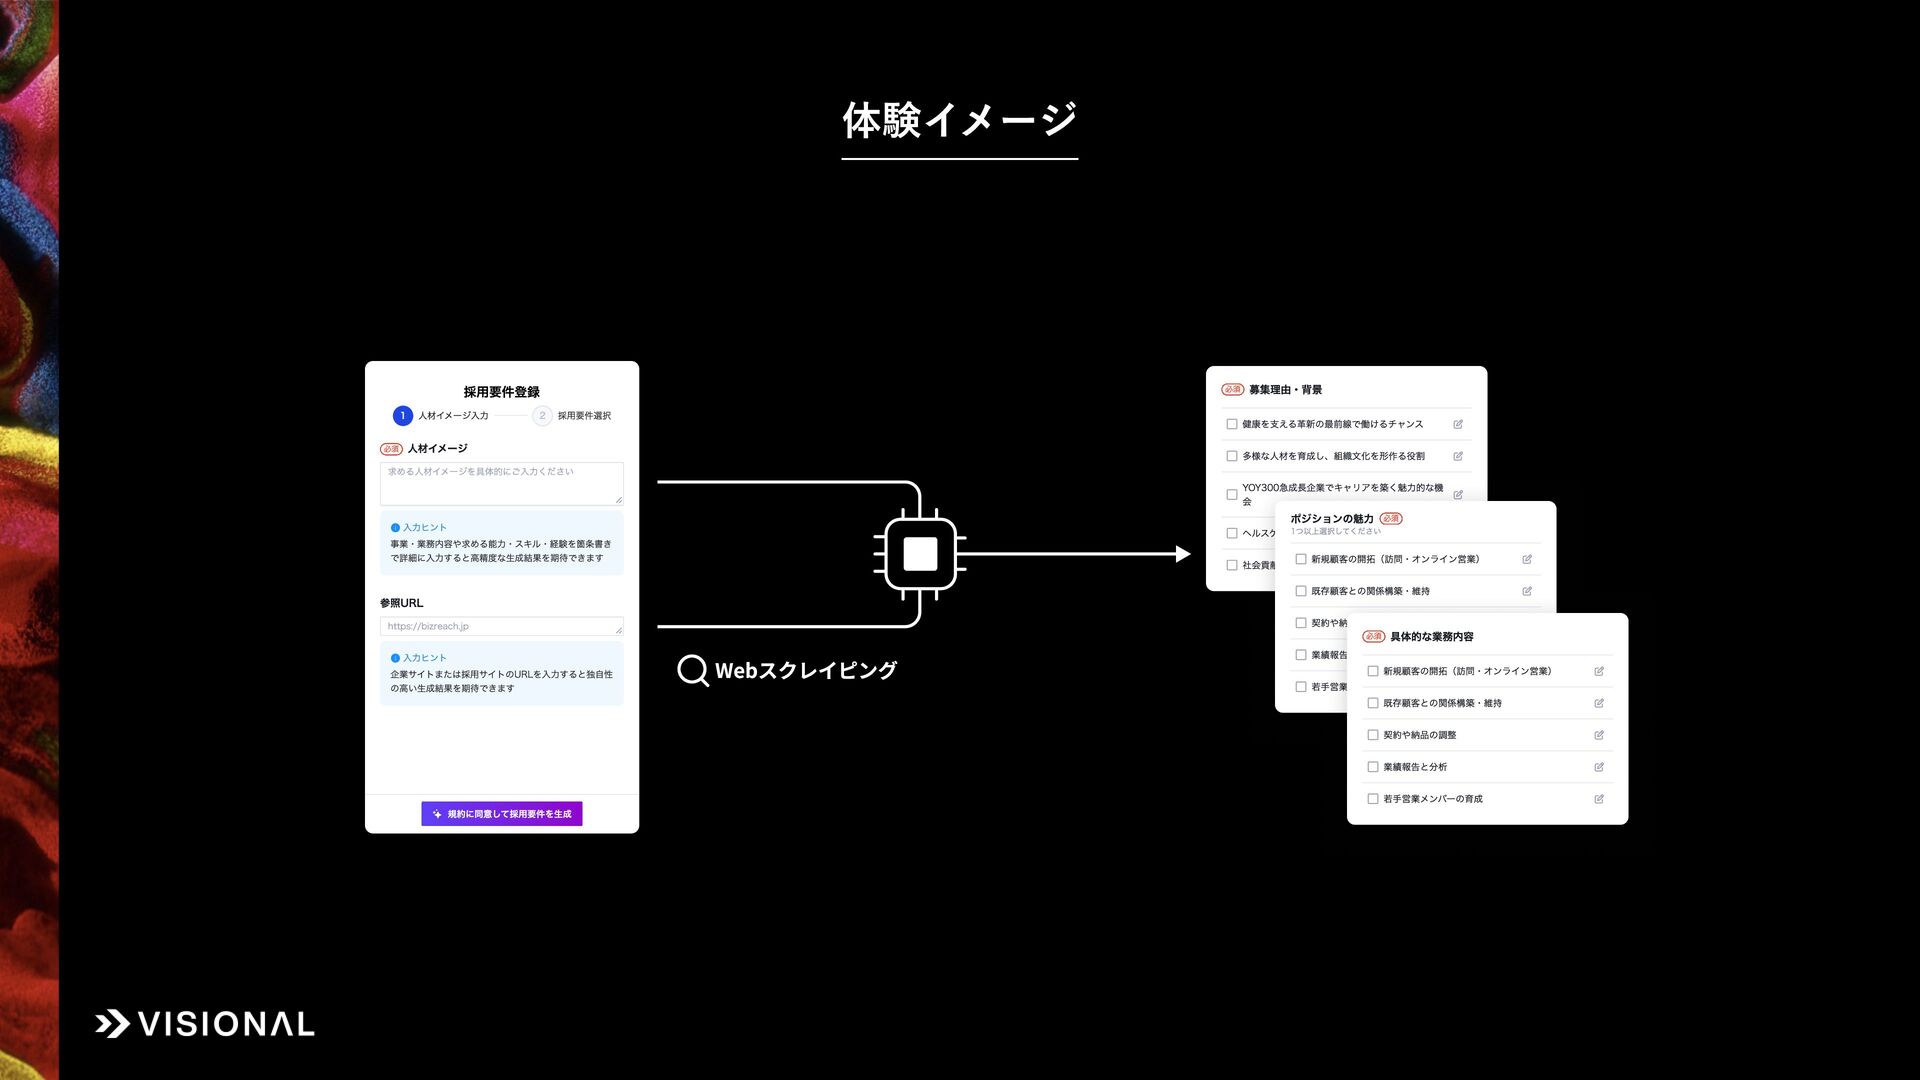The width and height of the screenshot is (1920, 1080).
Task: Click step 1 人材イメージ入力
Action: pyautogui.click(x=403, y=415)
